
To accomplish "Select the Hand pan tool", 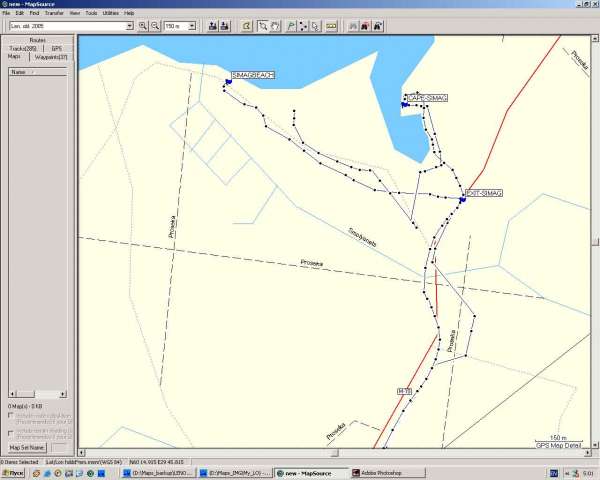I will 276,25.
